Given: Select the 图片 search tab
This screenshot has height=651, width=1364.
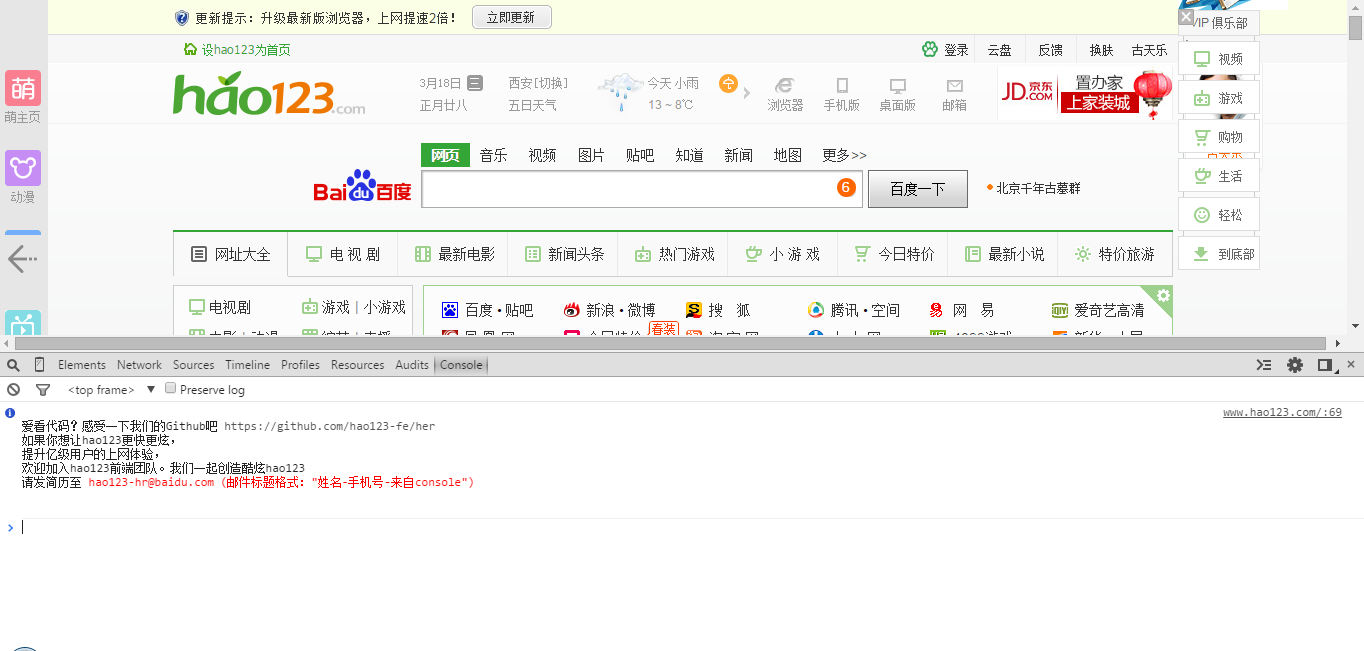Looking at the screenshot, I should tap(591, 155).
